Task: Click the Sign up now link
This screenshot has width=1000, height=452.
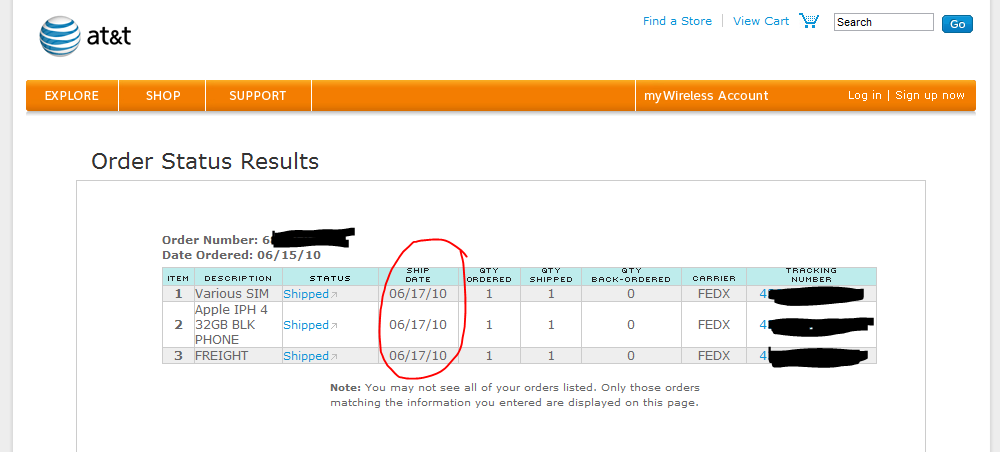Action: 930,95
